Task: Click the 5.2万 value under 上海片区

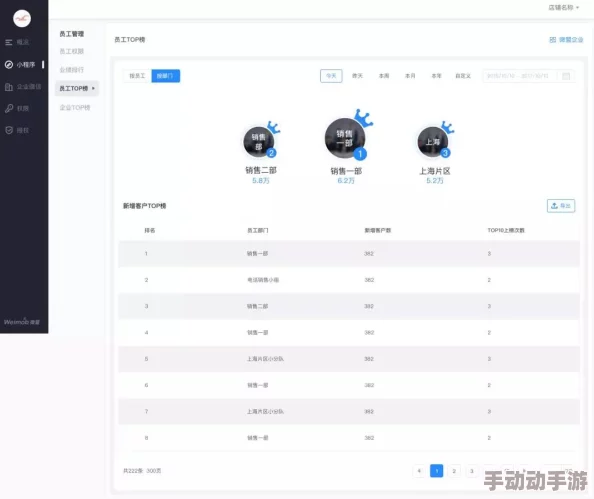Action: (435, 181)
